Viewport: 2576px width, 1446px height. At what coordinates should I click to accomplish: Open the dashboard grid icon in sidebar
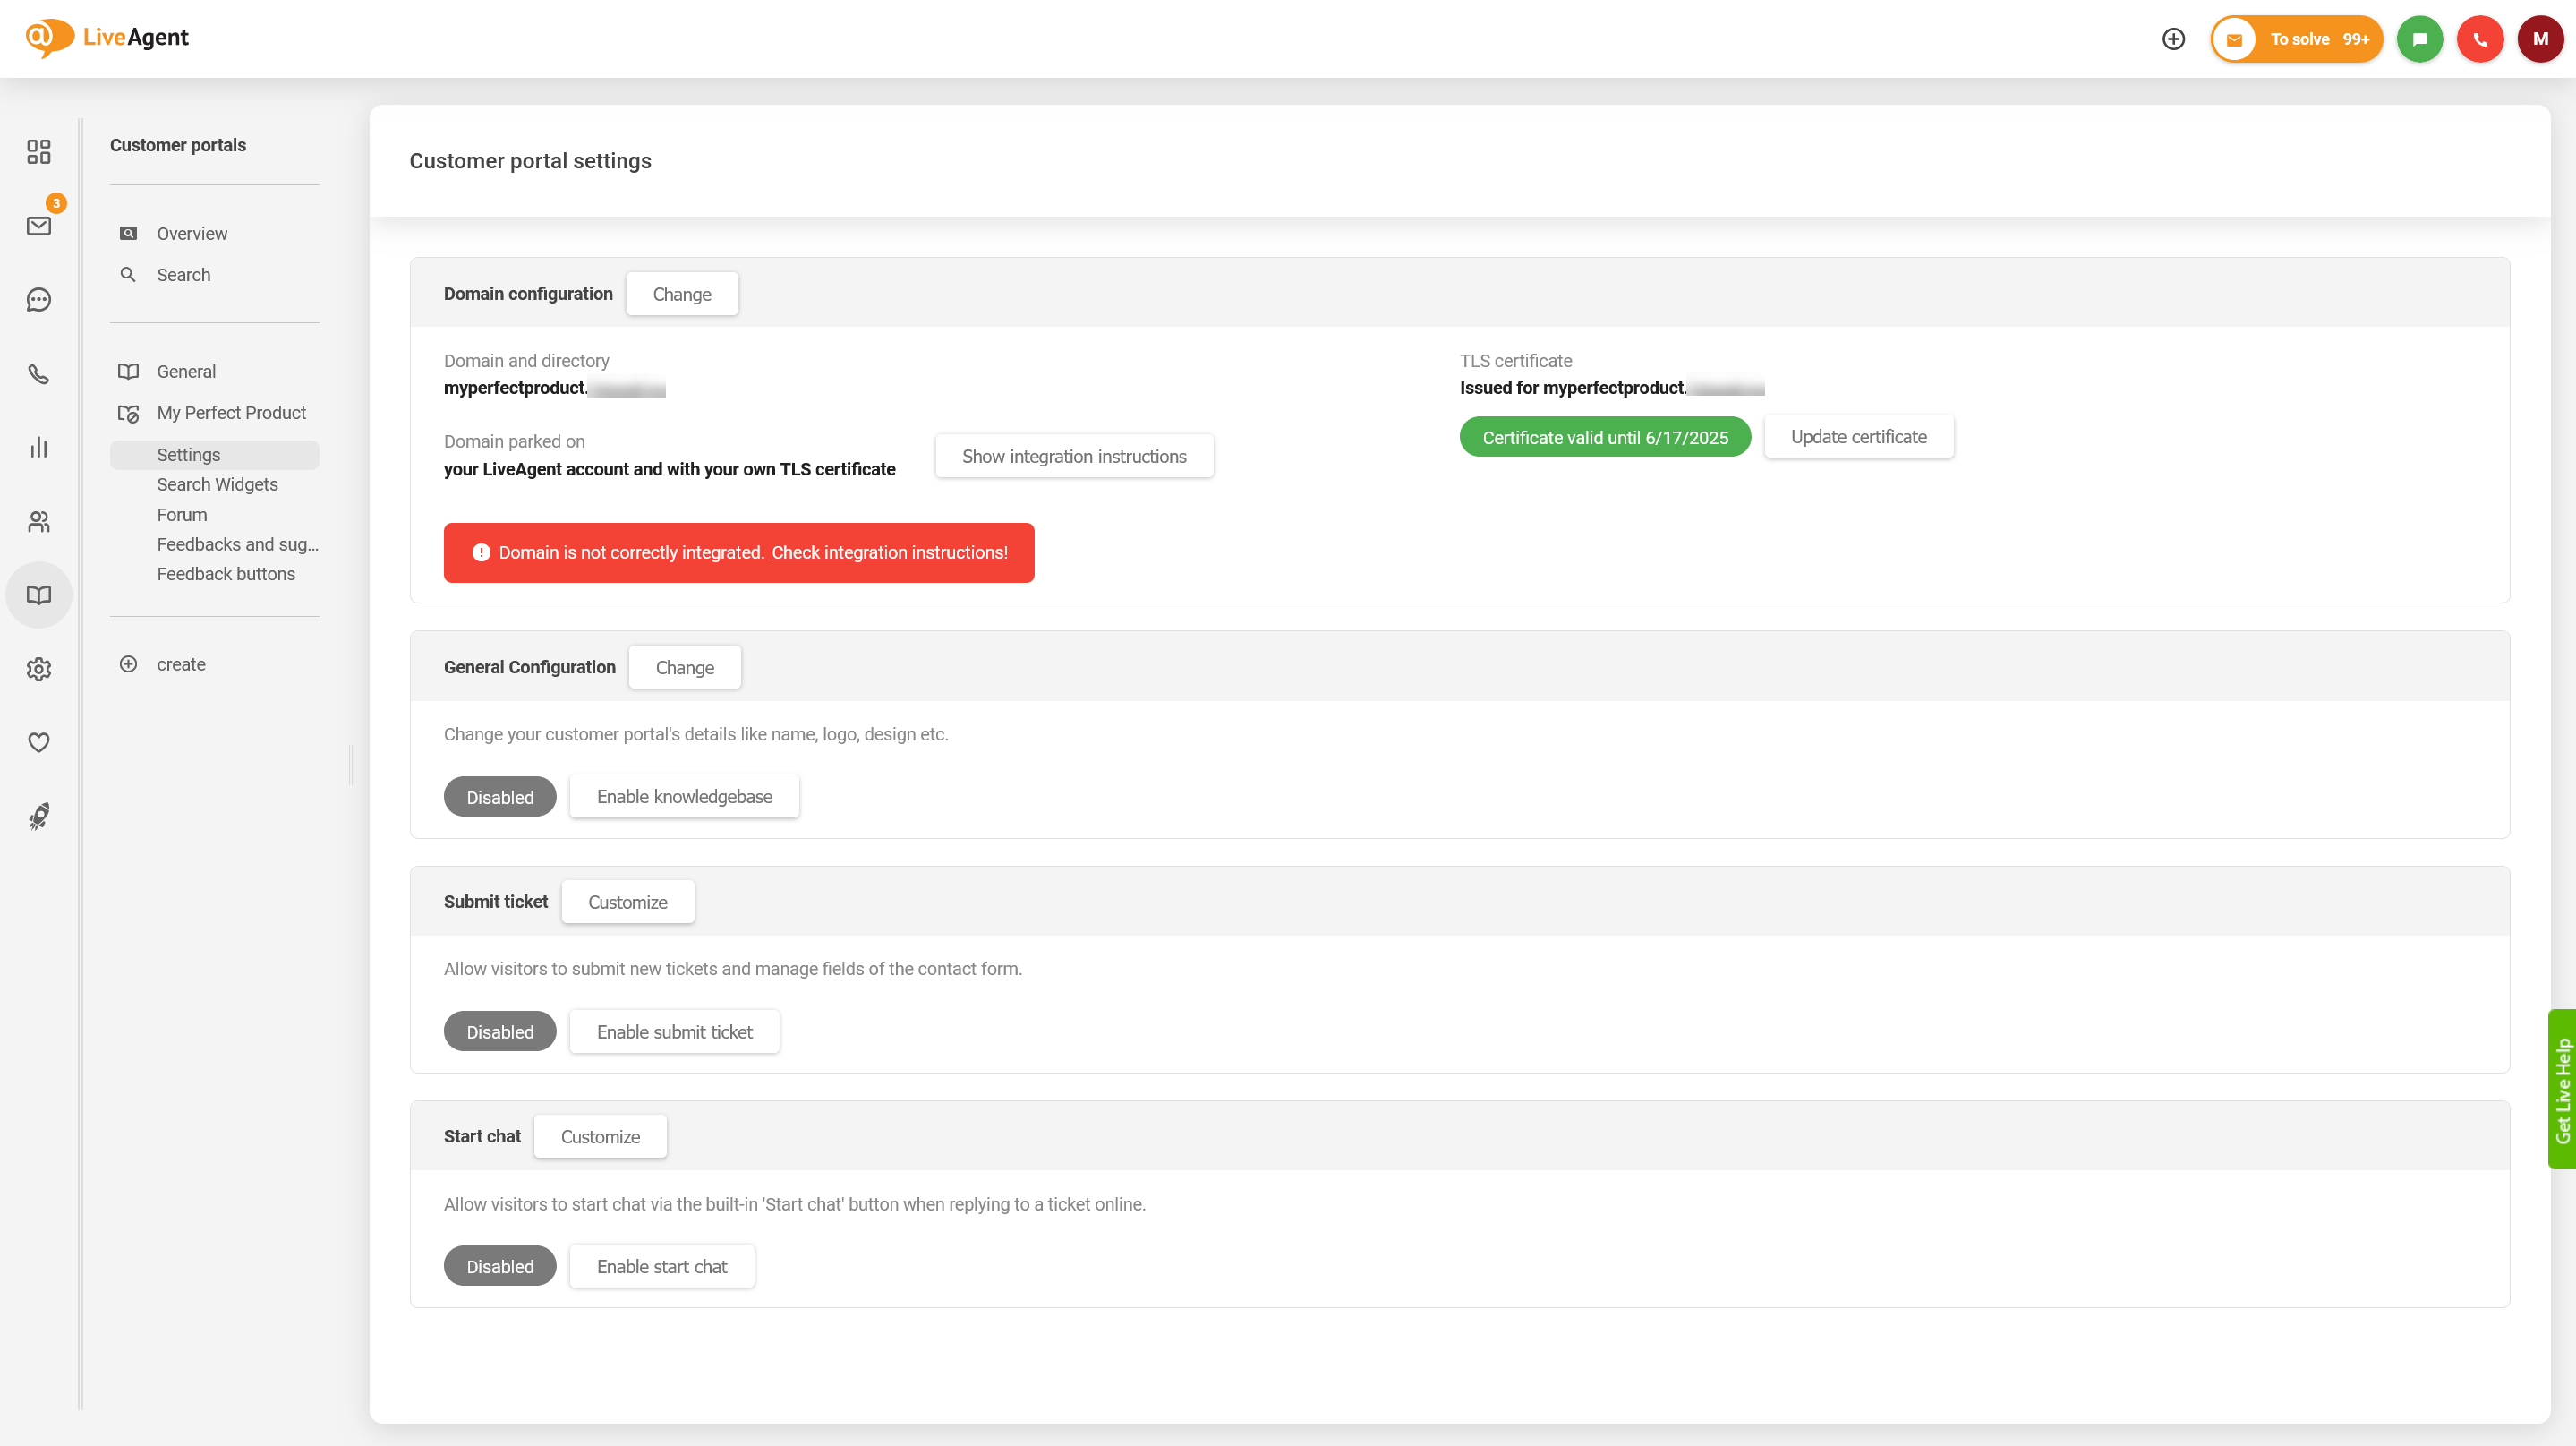(x=38, y=152)
